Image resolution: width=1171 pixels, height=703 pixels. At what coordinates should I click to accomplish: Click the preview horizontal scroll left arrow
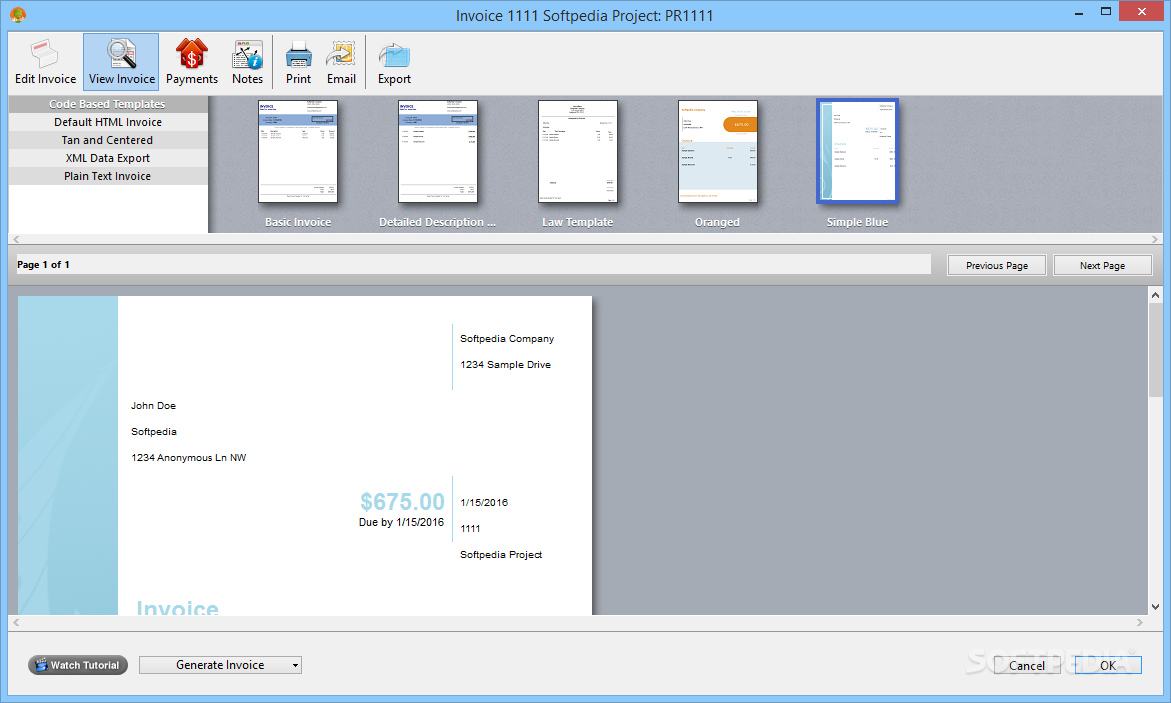point(16,622)
